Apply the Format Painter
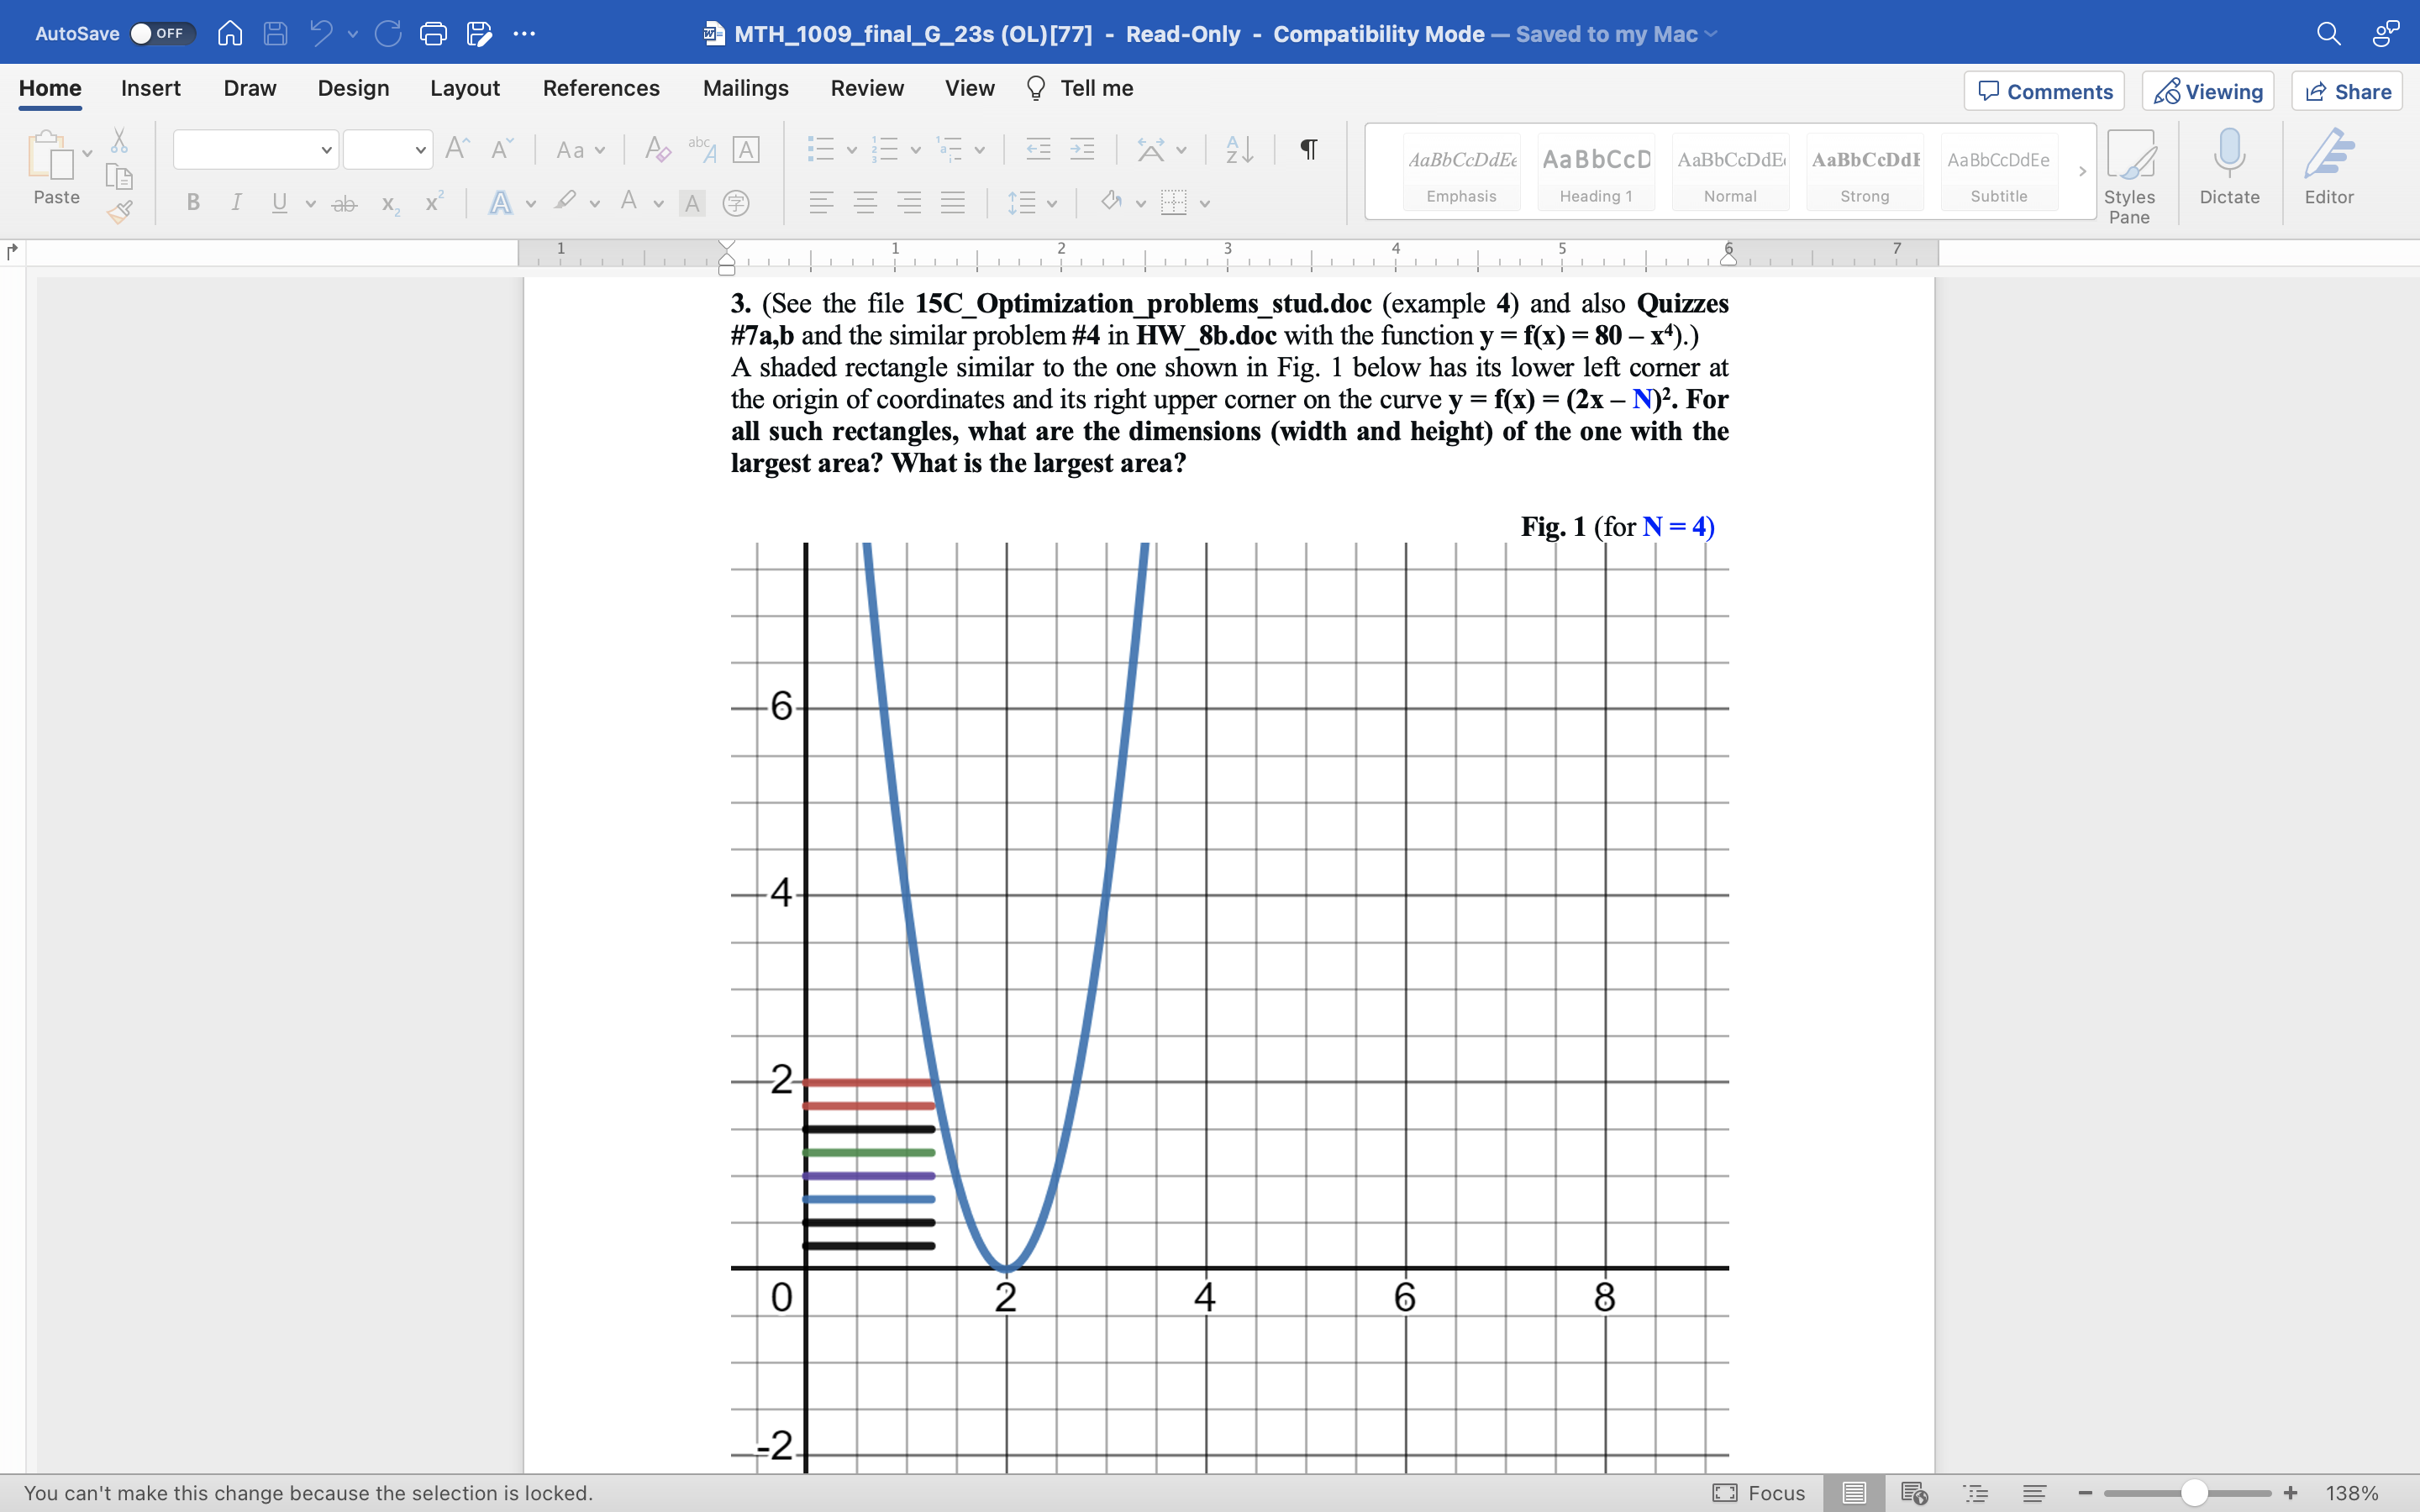The height and width of the screenshot is (1512, 2420). click(x=120, y=211)
